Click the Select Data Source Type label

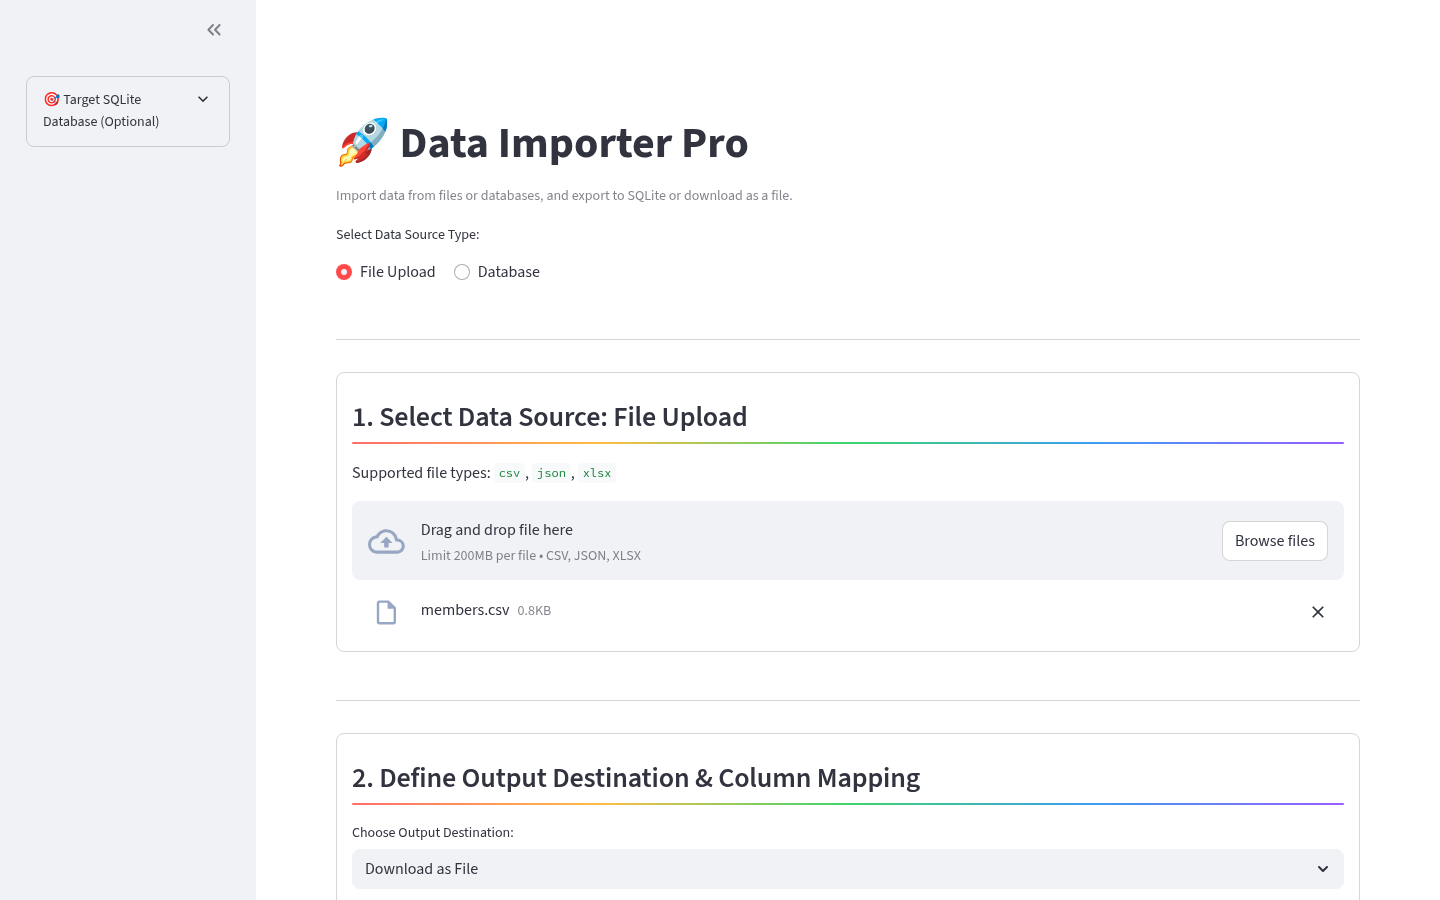pyautogui.click(x=408, y=235)
